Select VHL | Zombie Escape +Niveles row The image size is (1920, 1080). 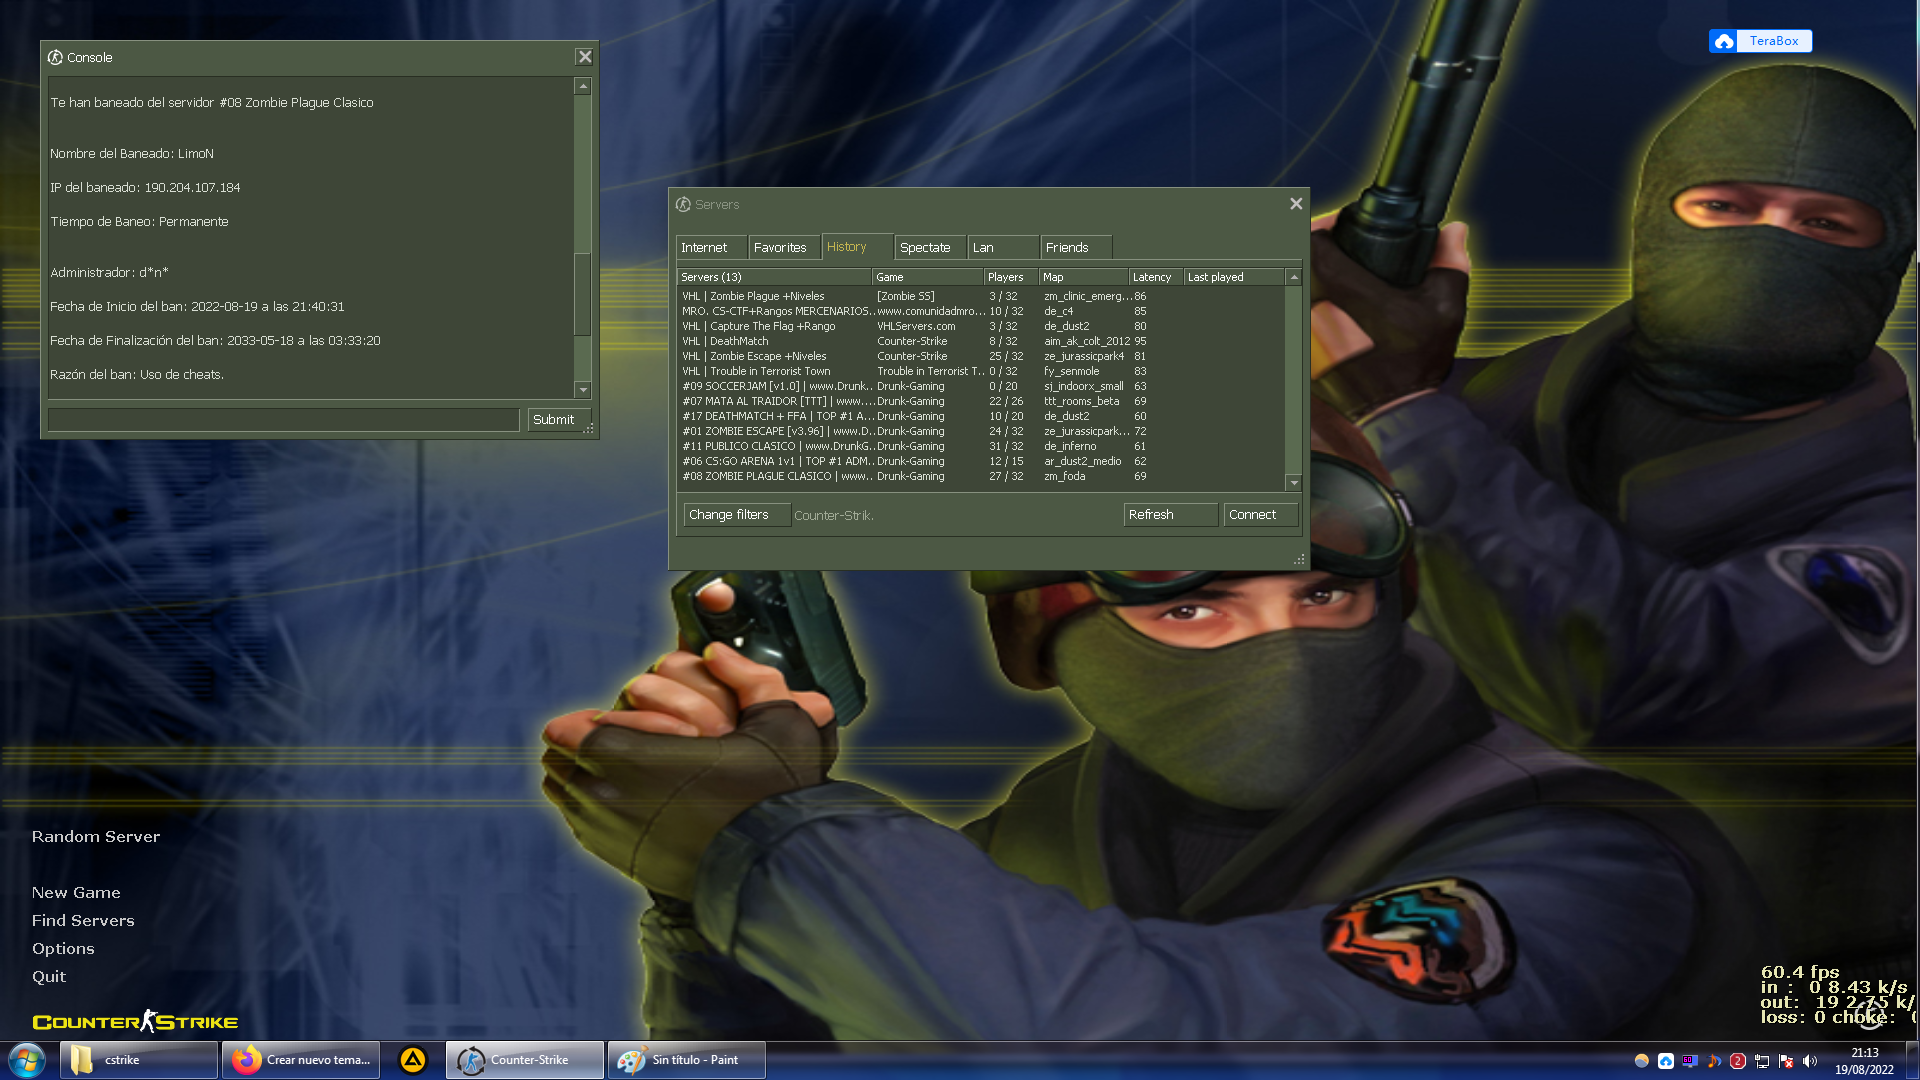pos(980,356)
